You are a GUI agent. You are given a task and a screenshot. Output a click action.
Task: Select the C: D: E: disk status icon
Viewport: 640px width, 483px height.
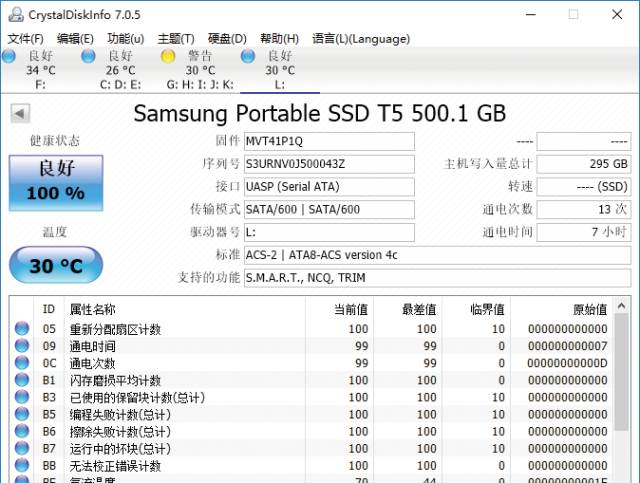(x=88, y=57)
